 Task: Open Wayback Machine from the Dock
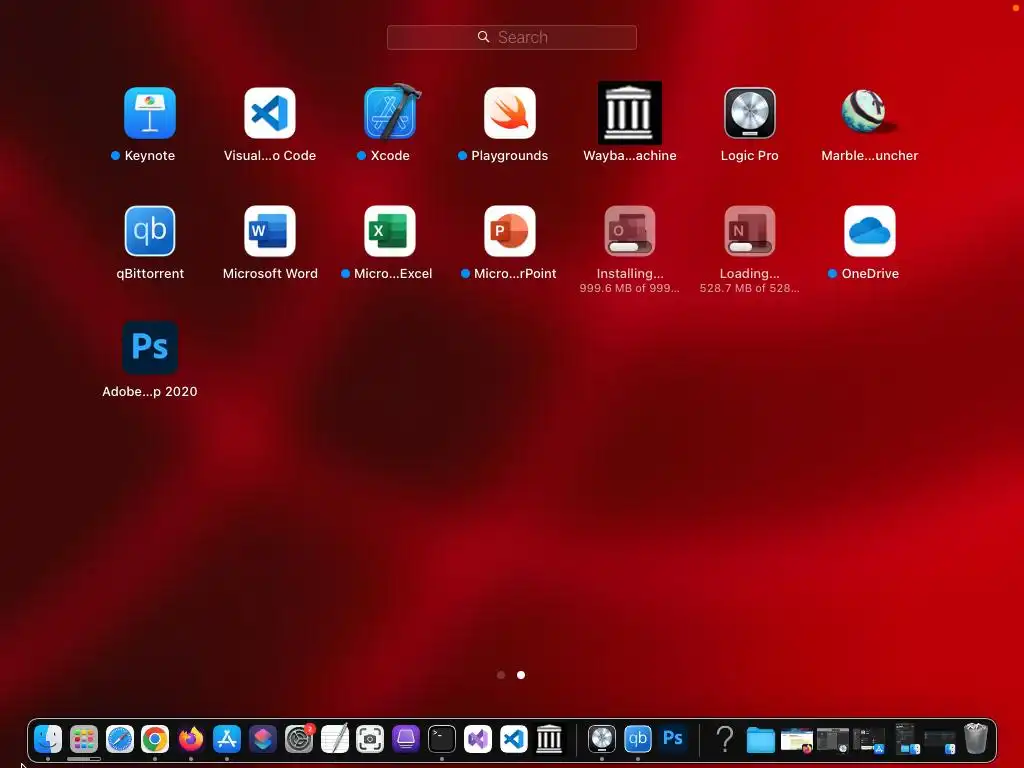click(x=549, y=739)
